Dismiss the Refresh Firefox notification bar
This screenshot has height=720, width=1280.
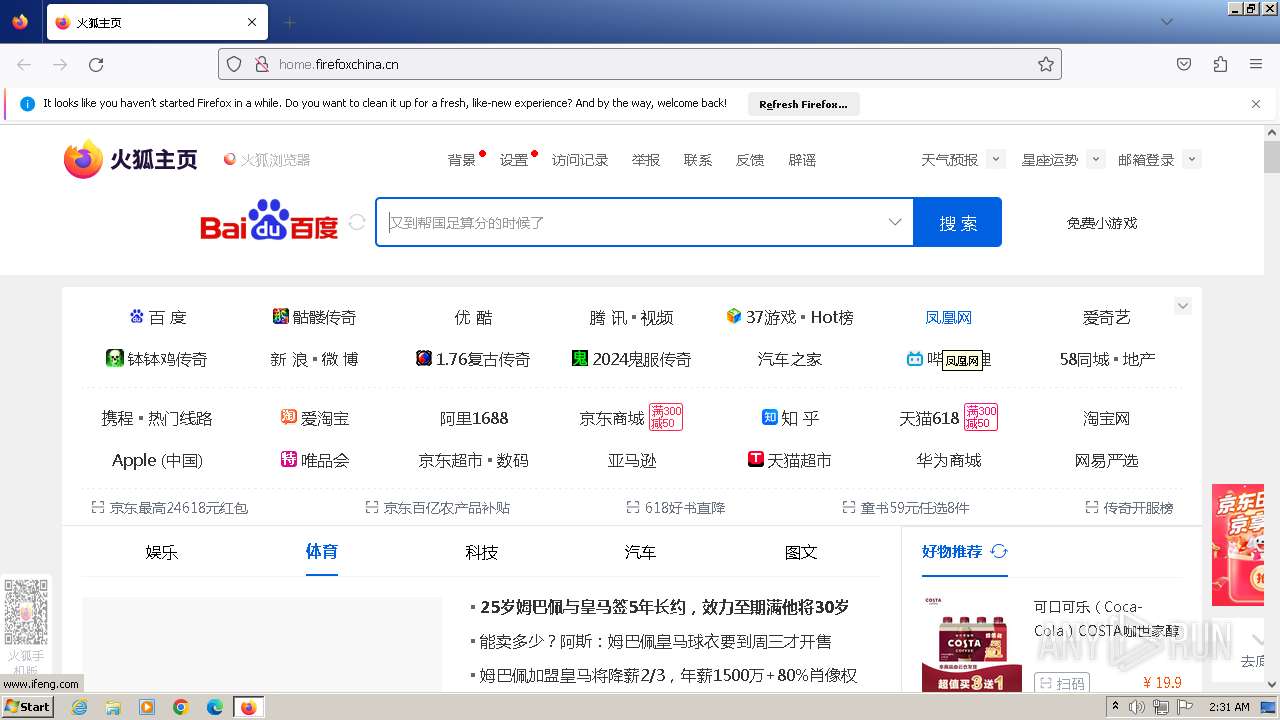tap(1256, 103)
